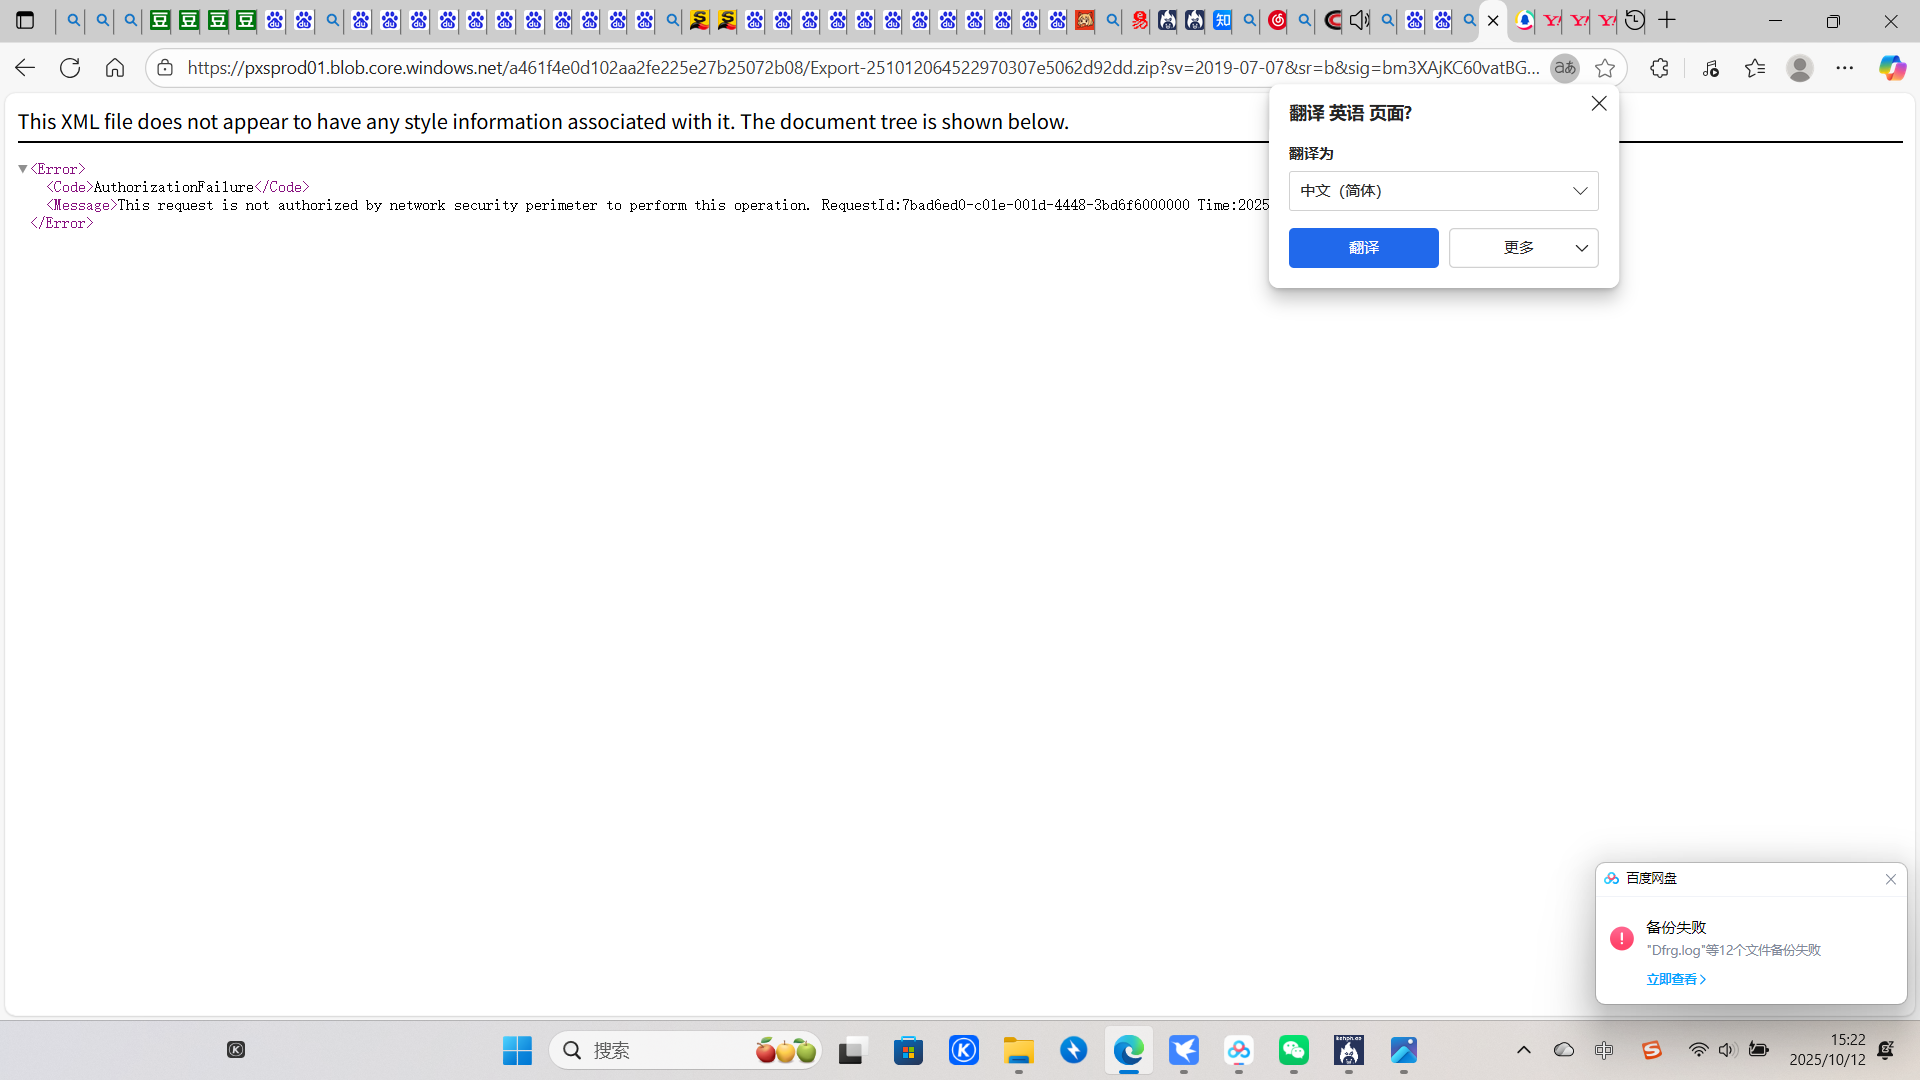This screenshot has width=1920, height=1080.
Task: Open the browser extensions puzzle icon
Action: [1659, 68]
